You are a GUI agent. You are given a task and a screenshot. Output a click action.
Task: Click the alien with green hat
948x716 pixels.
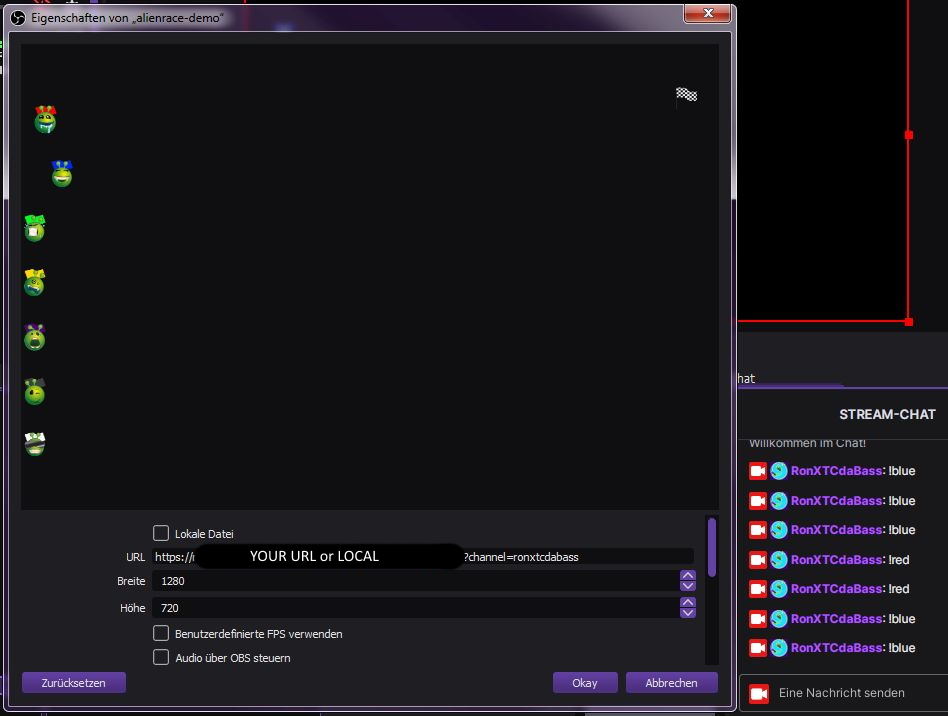pos(34,228)
